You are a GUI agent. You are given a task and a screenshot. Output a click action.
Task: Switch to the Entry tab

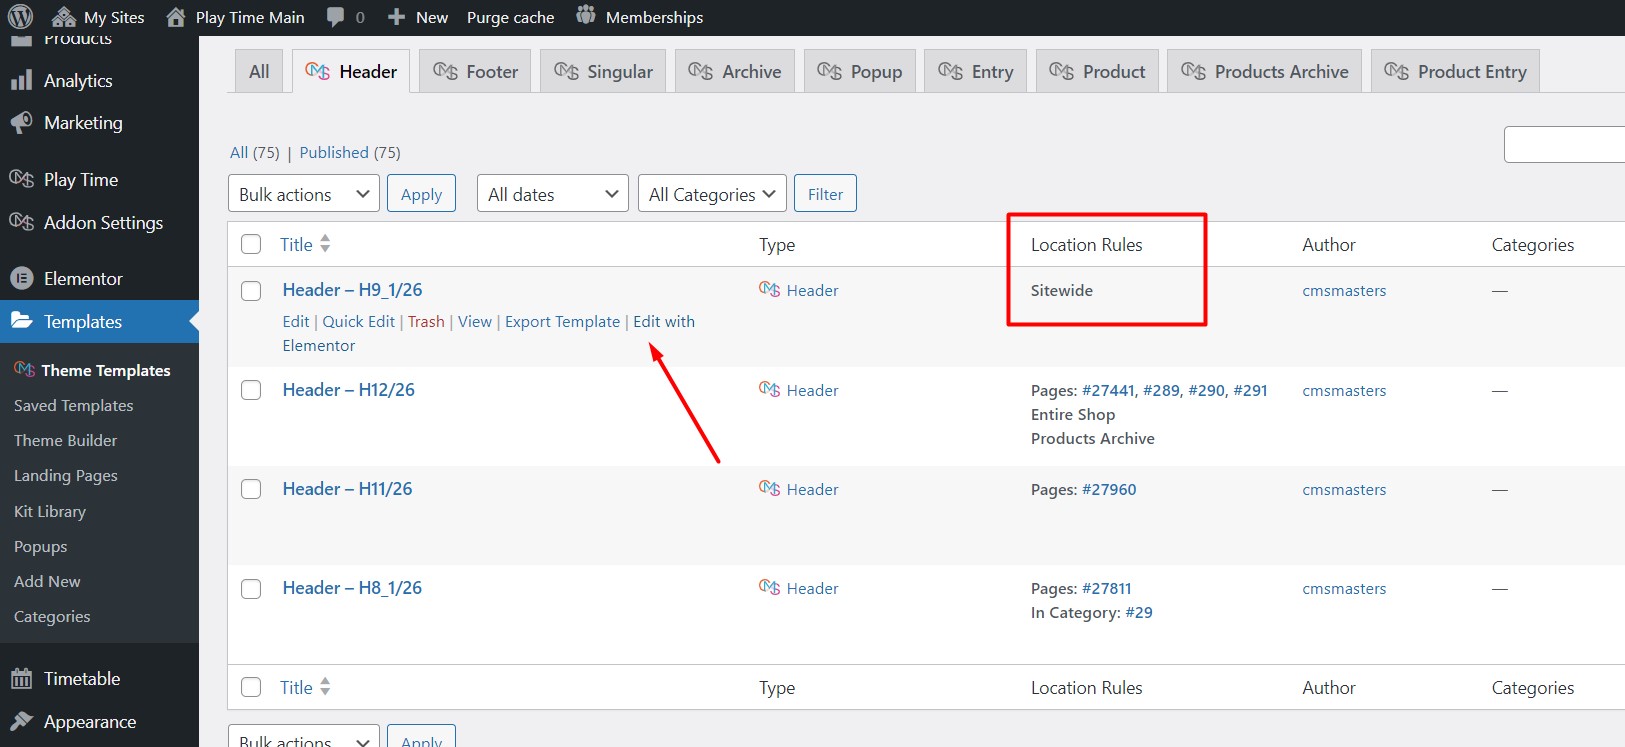[x=975, y=71]
